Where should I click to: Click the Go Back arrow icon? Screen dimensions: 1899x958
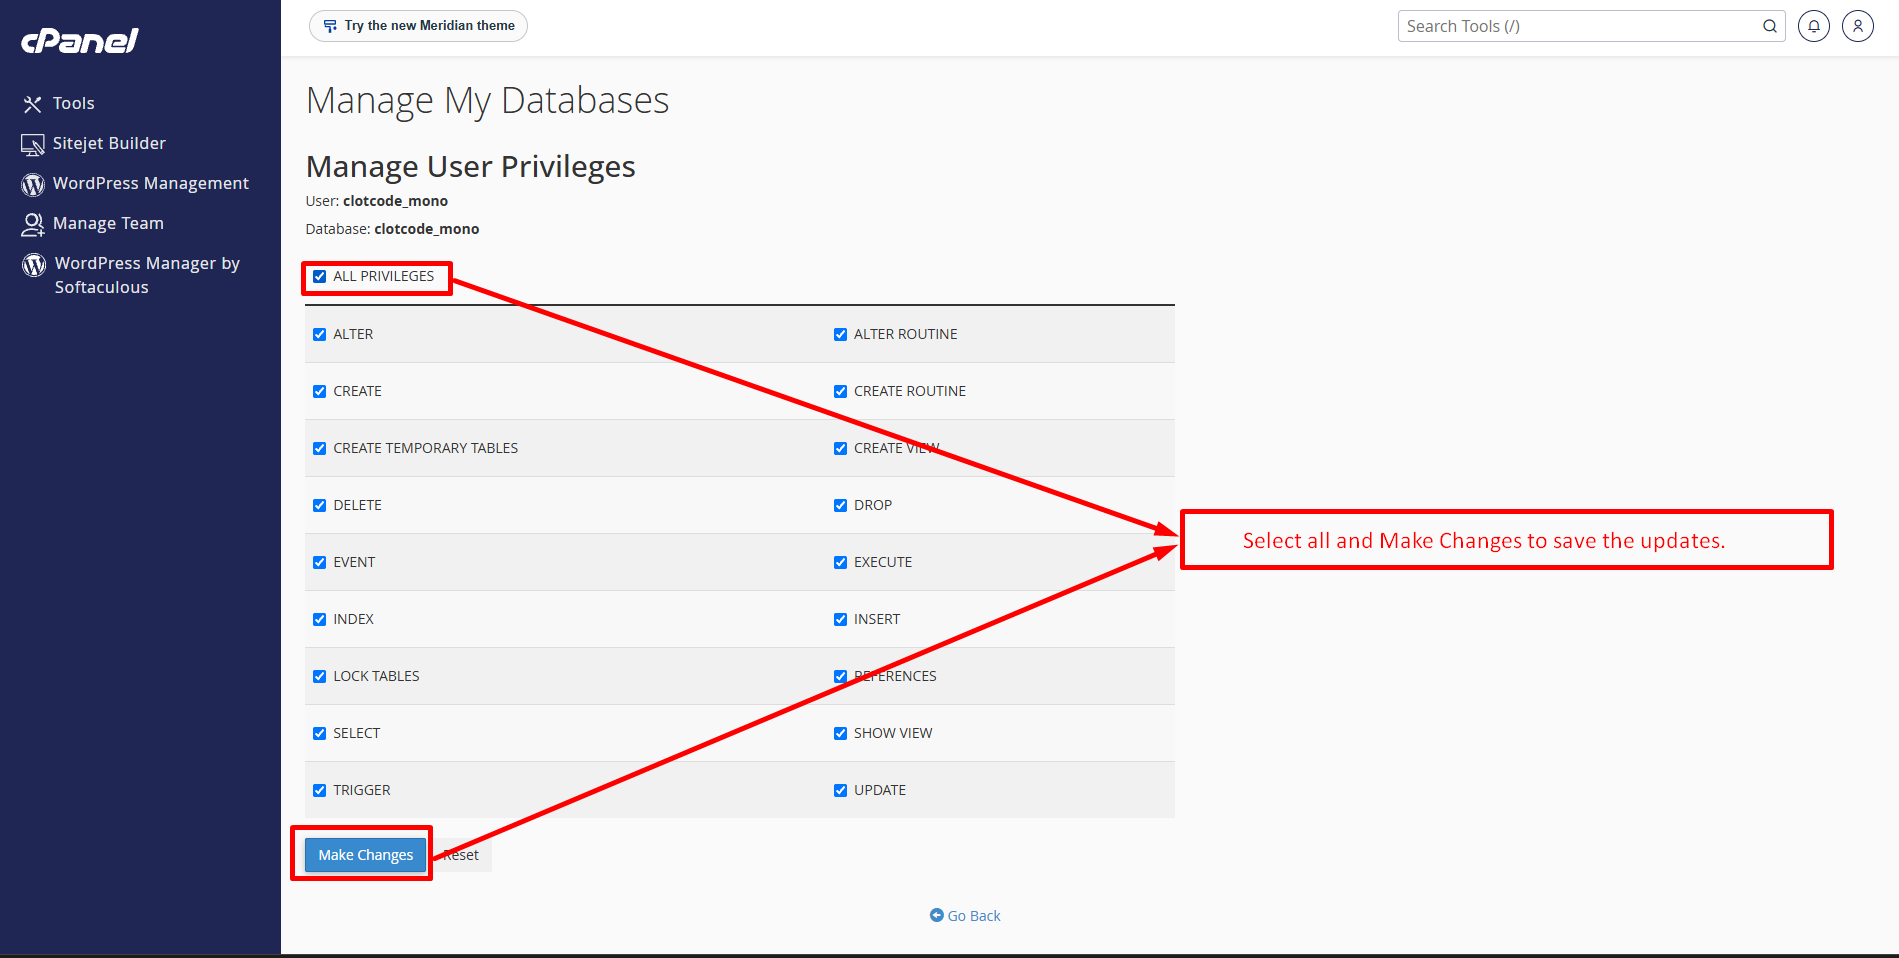pyautogui.click(x=937, y=915)
